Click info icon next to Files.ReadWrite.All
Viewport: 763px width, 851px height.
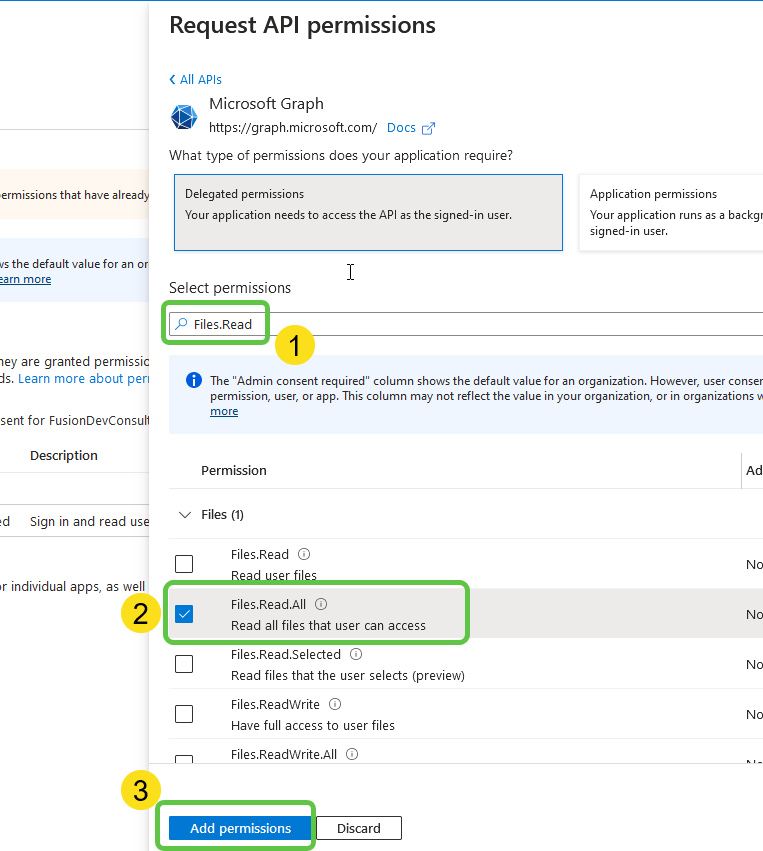coord(352,754)
